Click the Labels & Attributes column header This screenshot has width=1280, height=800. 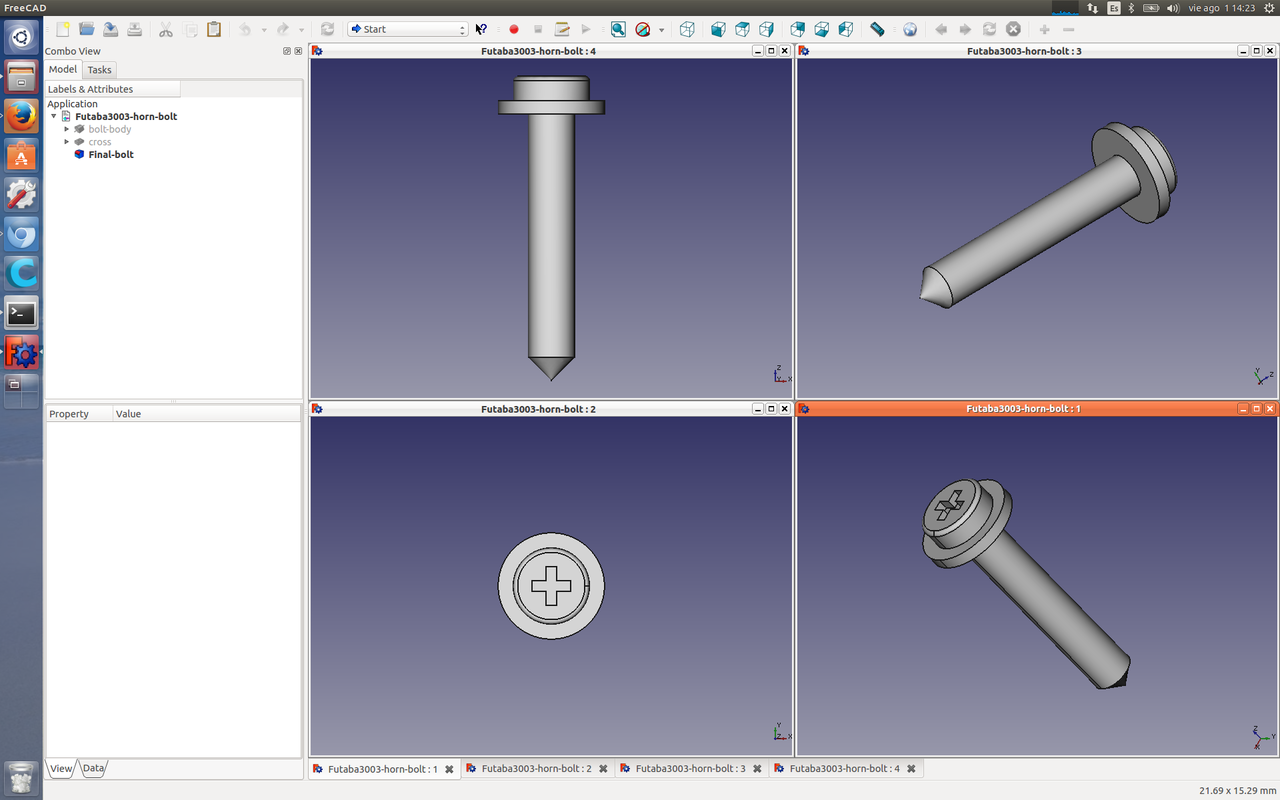[x=112, y=89]
